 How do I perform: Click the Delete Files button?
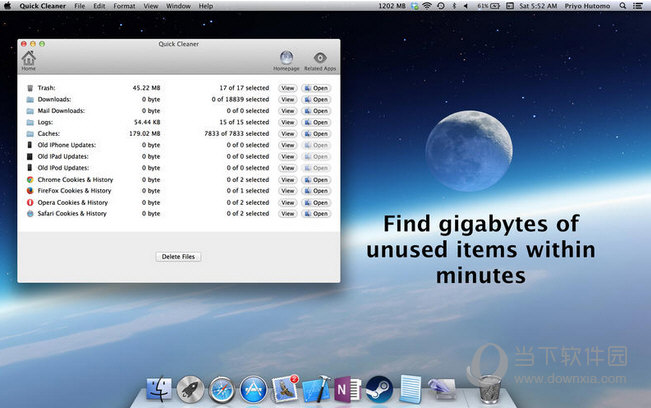[x=178, y=257]
